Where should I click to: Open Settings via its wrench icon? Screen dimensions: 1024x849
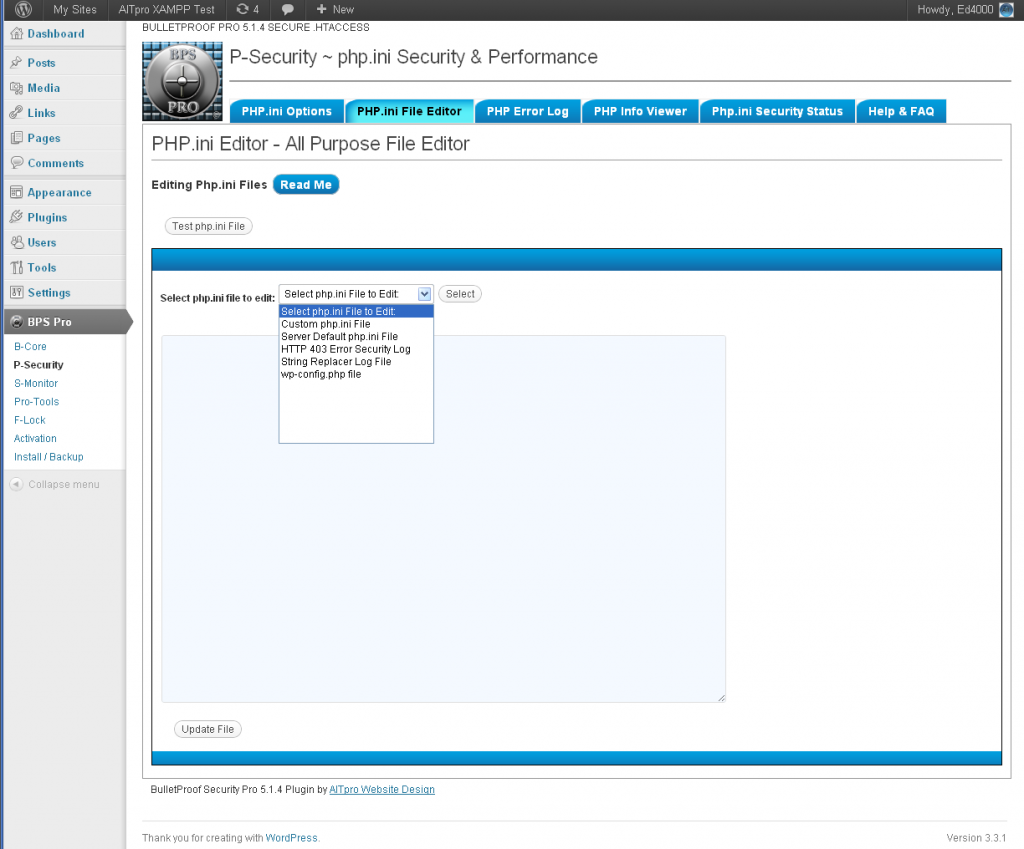click(x=15, y=292)
